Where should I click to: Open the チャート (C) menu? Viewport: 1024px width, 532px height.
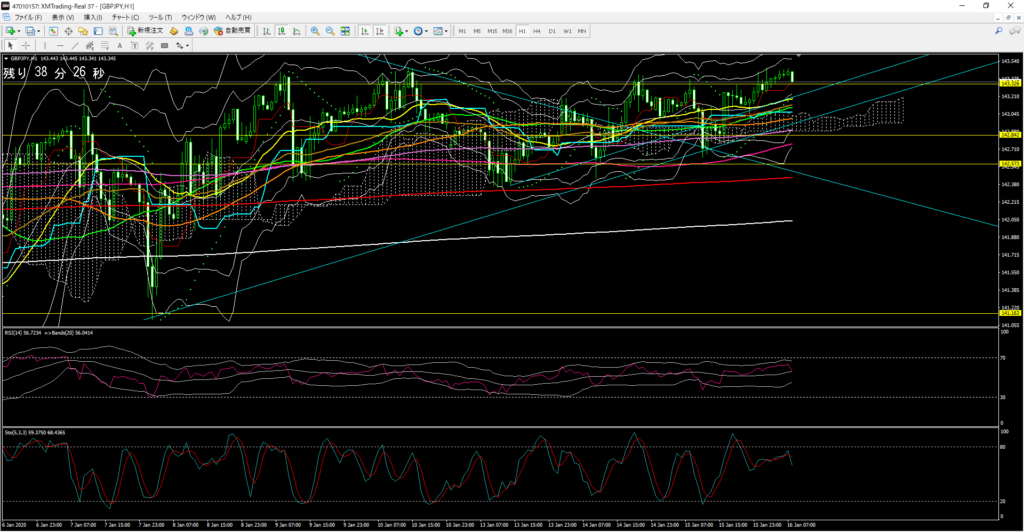(x=125, y=18)
